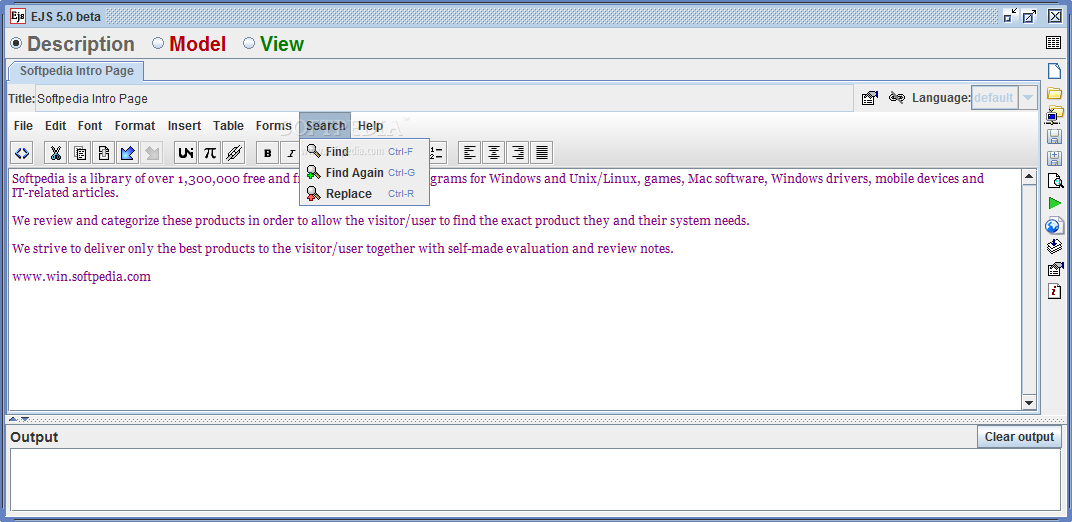Select the Description radio button
Viewport: 1072px width, 522px height.
(16, 44)
